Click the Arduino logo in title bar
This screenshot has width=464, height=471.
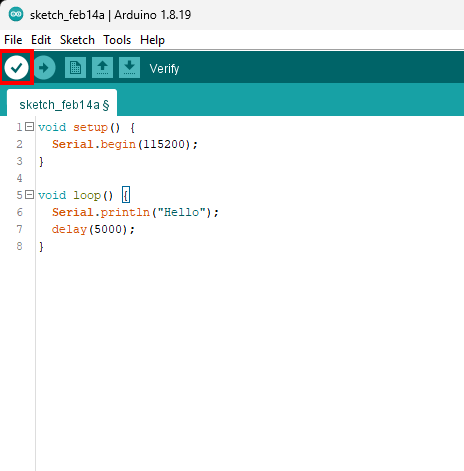point(16,14)
